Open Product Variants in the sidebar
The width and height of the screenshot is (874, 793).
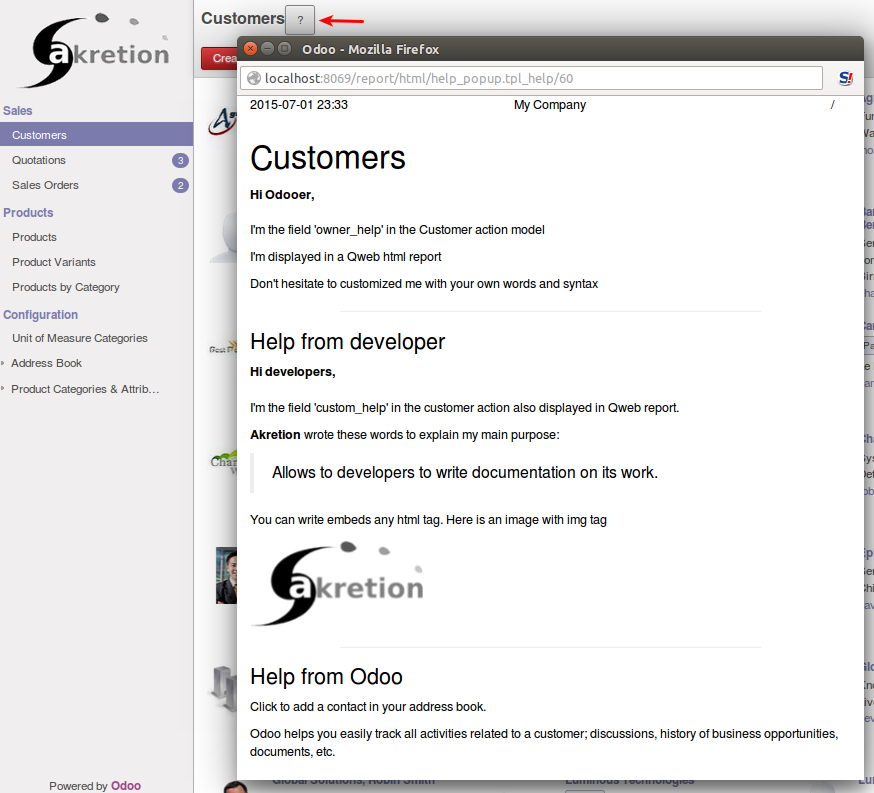[x=54, y=262]
